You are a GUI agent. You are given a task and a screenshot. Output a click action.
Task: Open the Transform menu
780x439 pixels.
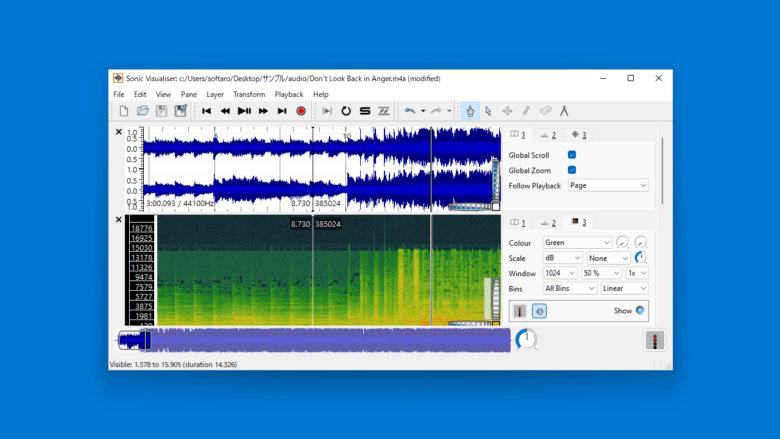coord(249,94)
